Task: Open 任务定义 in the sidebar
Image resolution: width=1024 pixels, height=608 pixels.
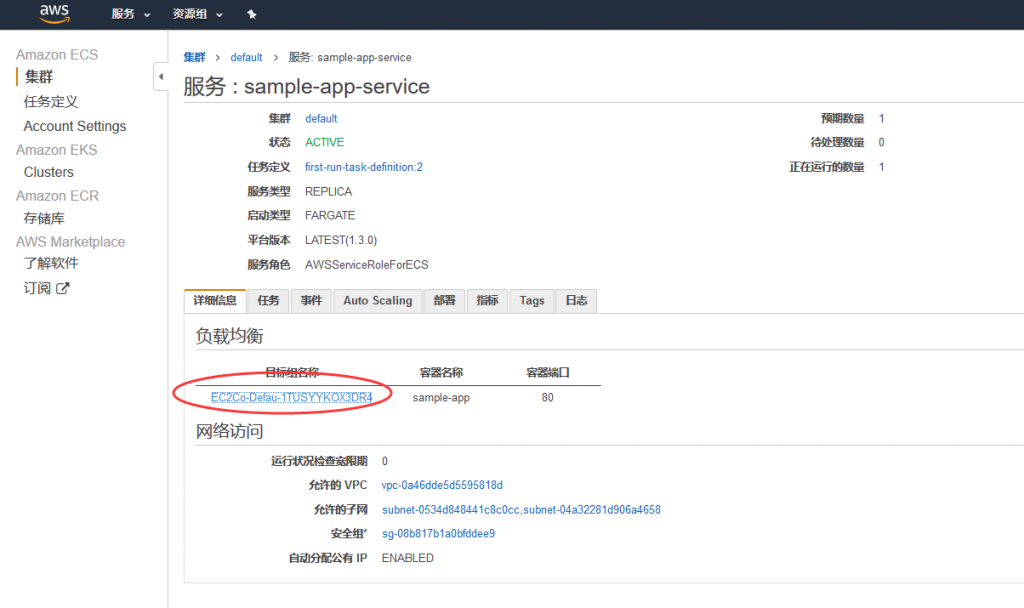Action: [51, 101]
